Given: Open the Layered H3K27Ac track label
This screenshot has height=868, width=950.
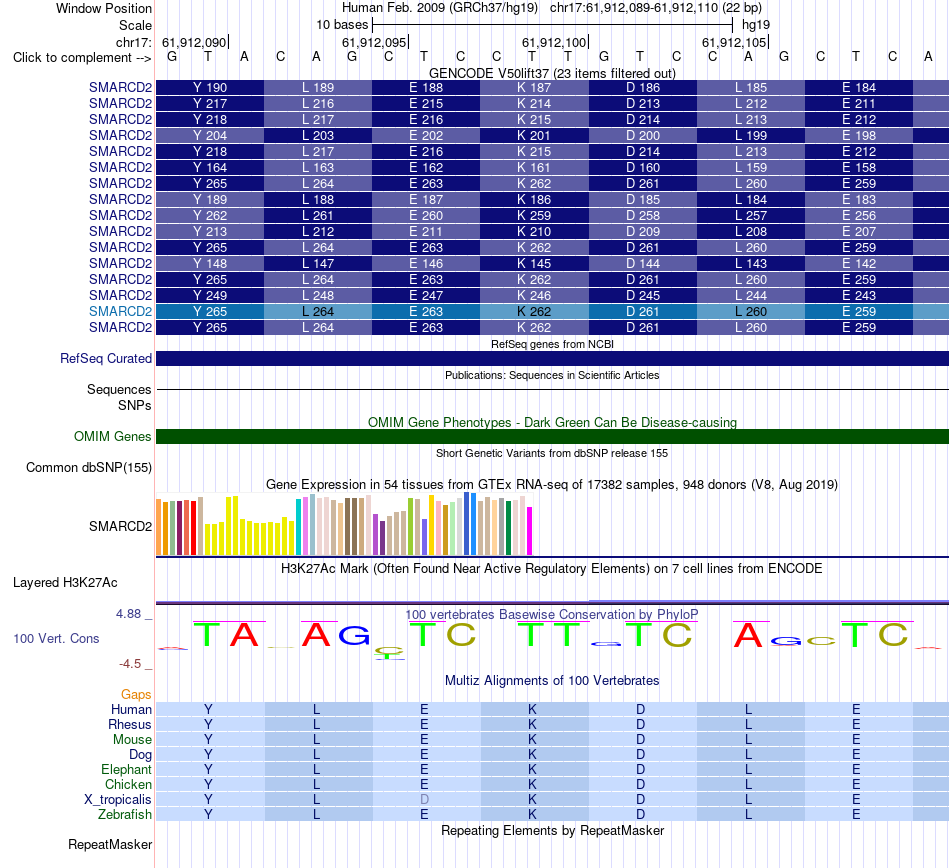Looking at the screenshot, I should [65, 583].
